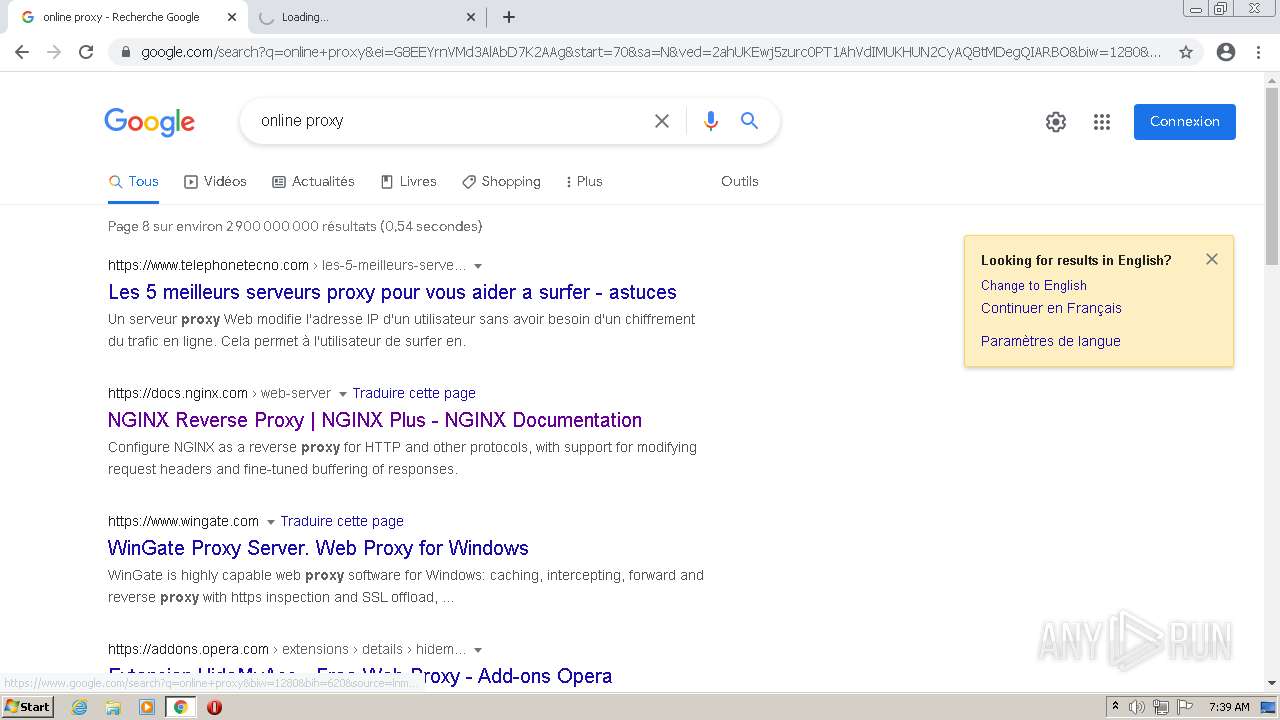Click the address bar URL
This screenshot has width=1280, height=720.
(650, 52)
